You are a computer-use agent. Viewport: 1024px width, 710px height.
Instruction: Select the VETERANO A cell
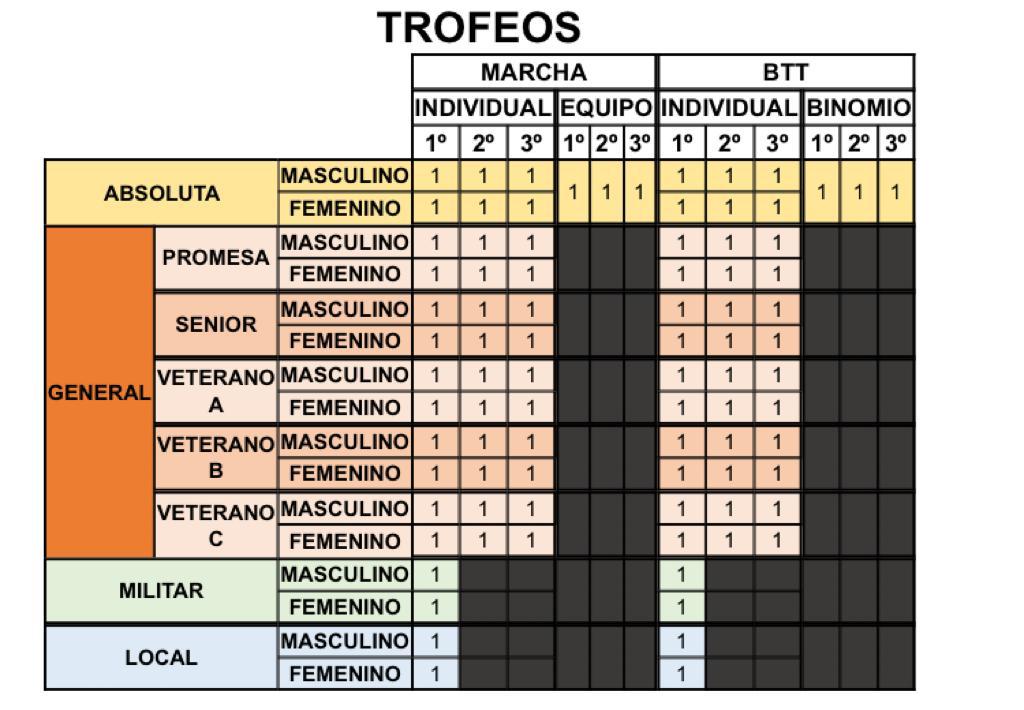216,391
